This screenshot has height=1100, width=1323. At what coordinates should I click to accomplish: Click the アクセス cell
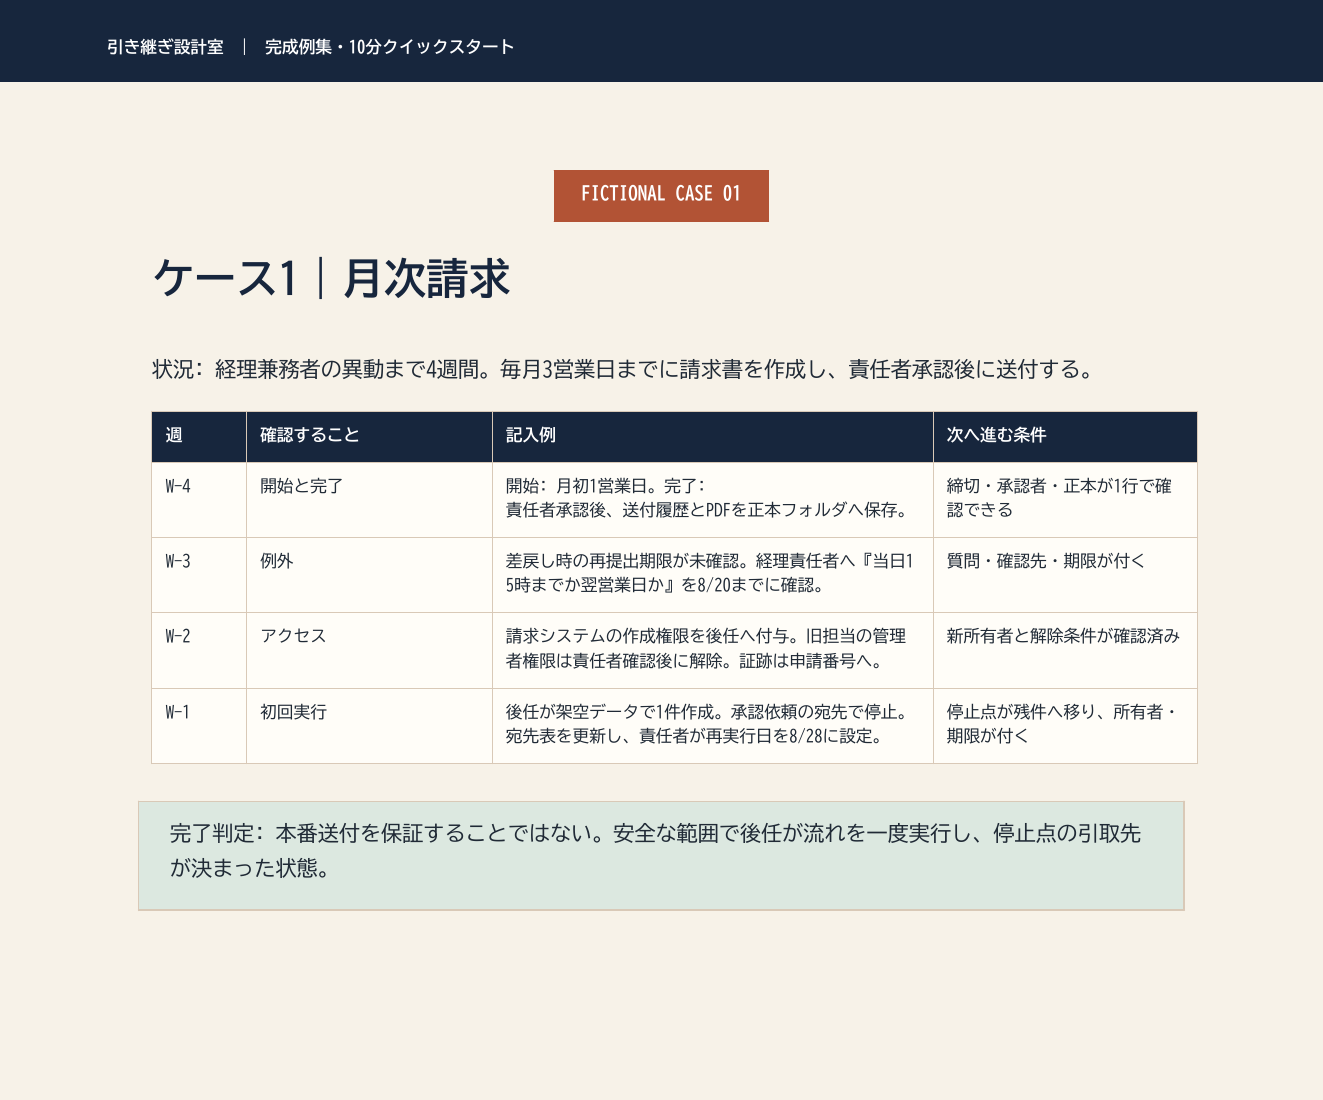(369, 650)
